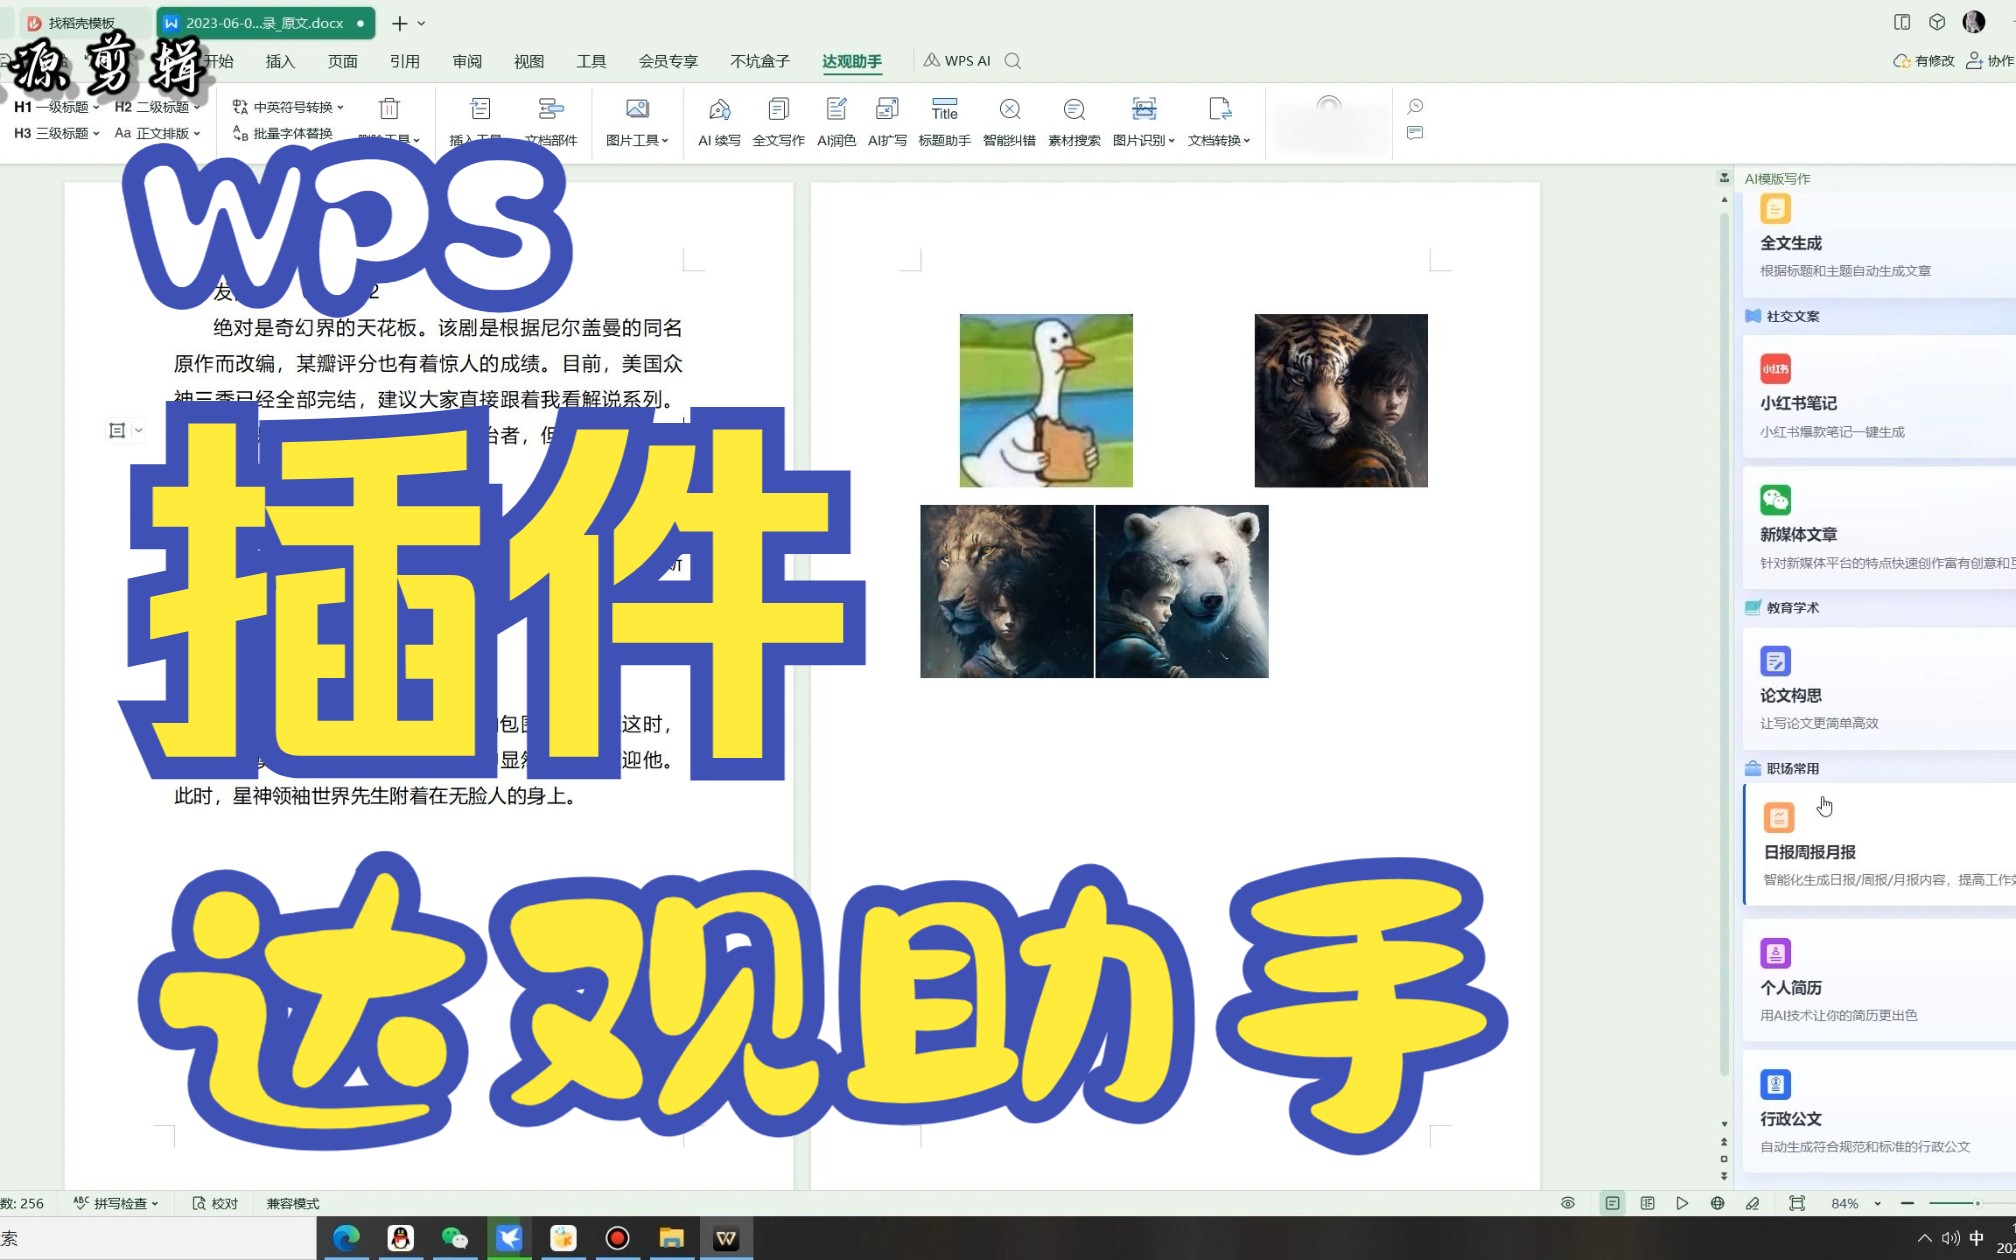
Task: Open the 引用 menu tab
Action: [x=404, y=61]
